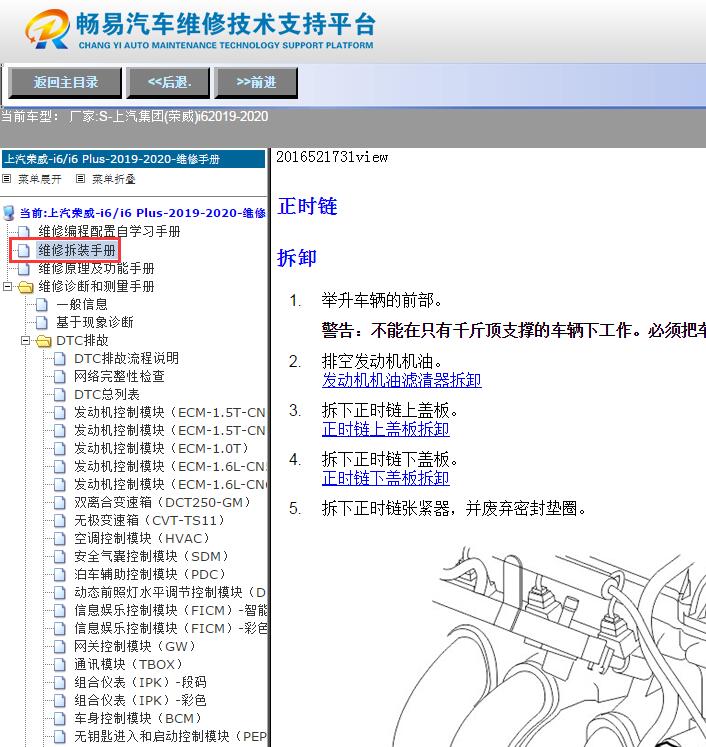This screenshot has width=706, height=747.
Task: Click the 返回主目录 button
Action: click(65, 82)
